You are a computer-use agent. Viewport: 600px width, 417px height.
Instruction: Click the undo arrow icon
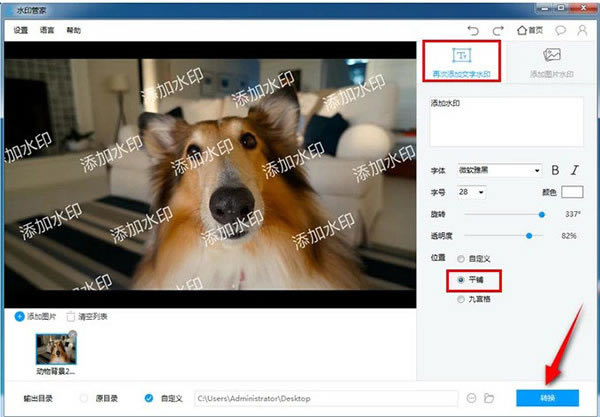[x=473, y=30]
